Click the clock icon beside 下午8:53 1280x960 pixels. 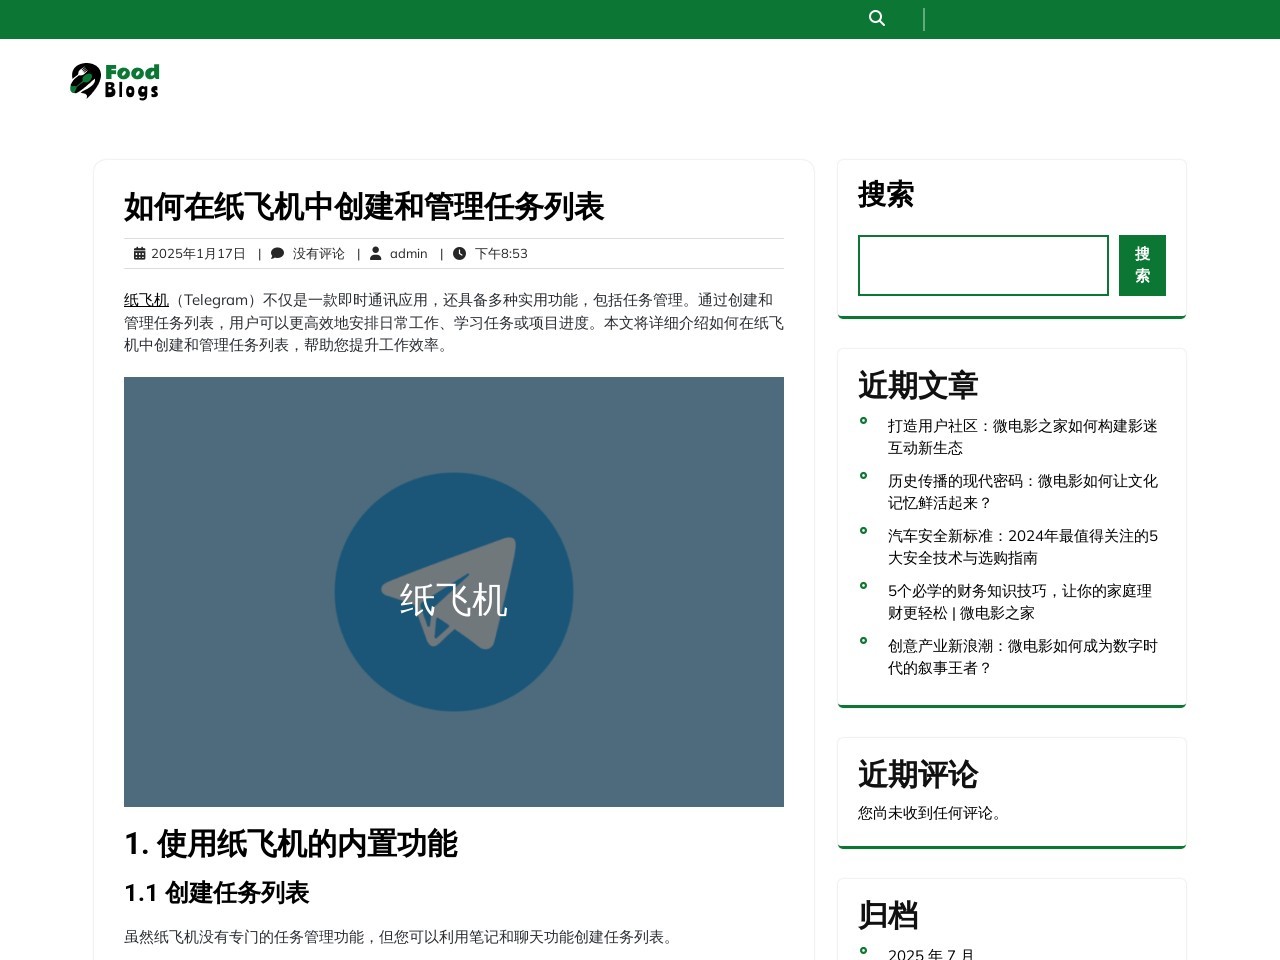[459, 254]
